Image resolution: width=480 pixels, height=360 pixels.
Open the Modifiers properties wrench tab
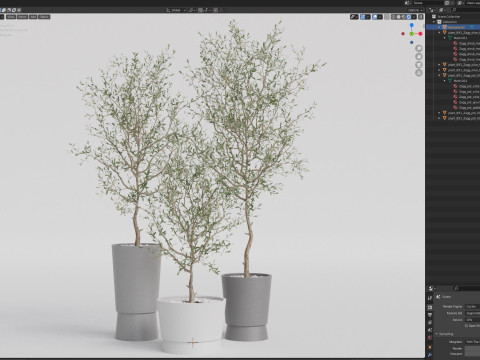[430, 355]
